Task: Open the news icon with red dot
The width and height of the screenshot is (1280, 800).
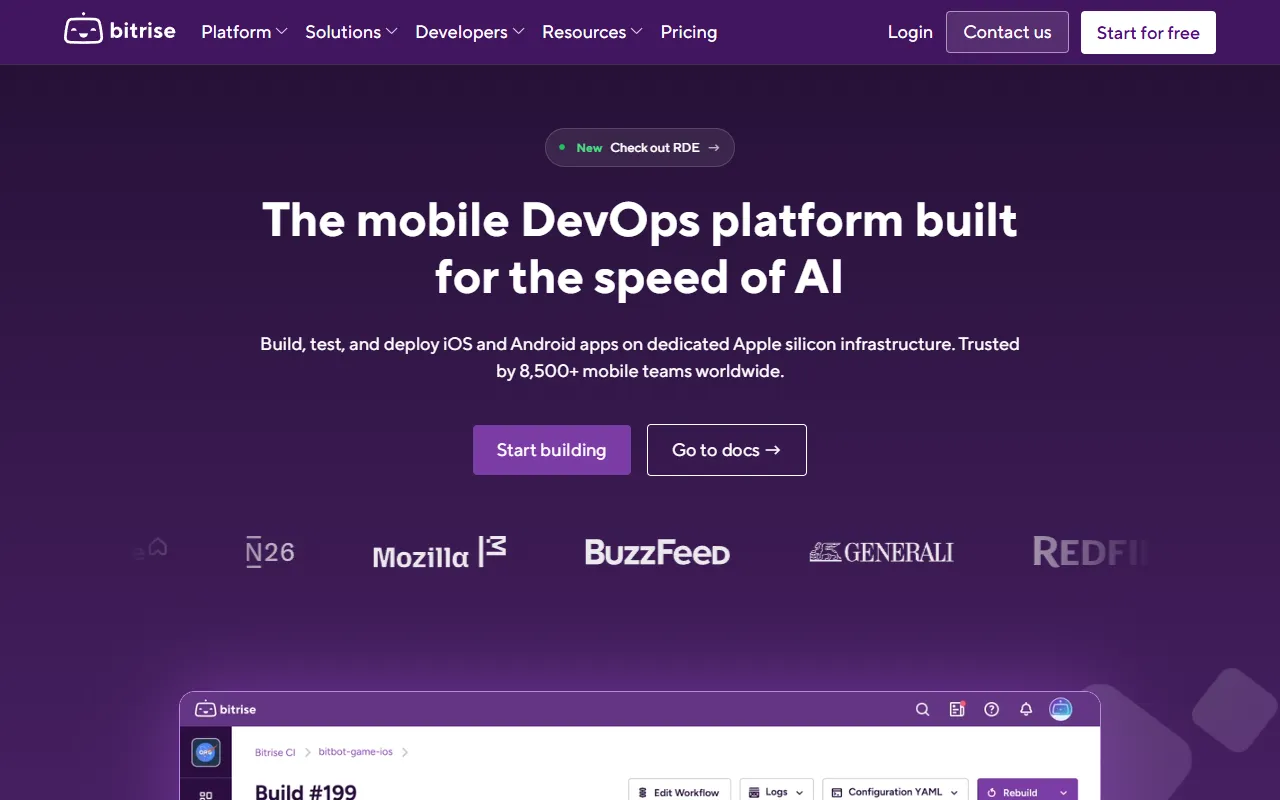Action: [957, 709]
